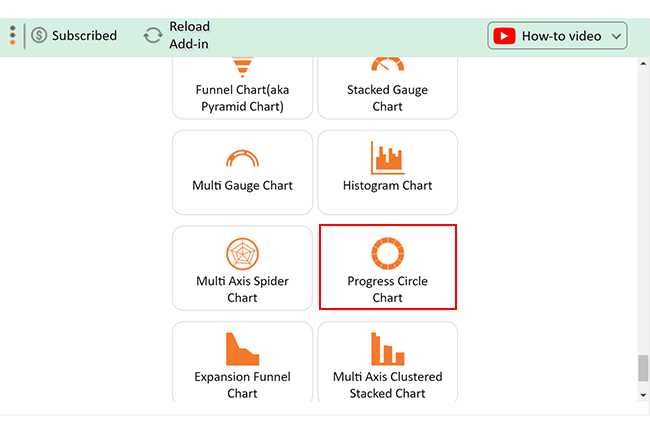650x434 pixels.
Task: Select Multi Axis Clustered Stacked Chart label
Action: click(x=388, y=385)
